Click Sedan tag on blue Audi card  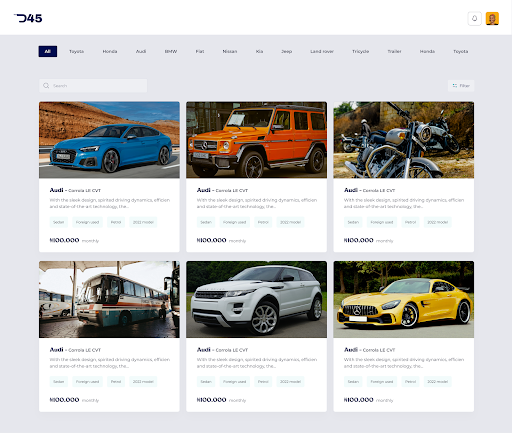(x=59, y=222)
